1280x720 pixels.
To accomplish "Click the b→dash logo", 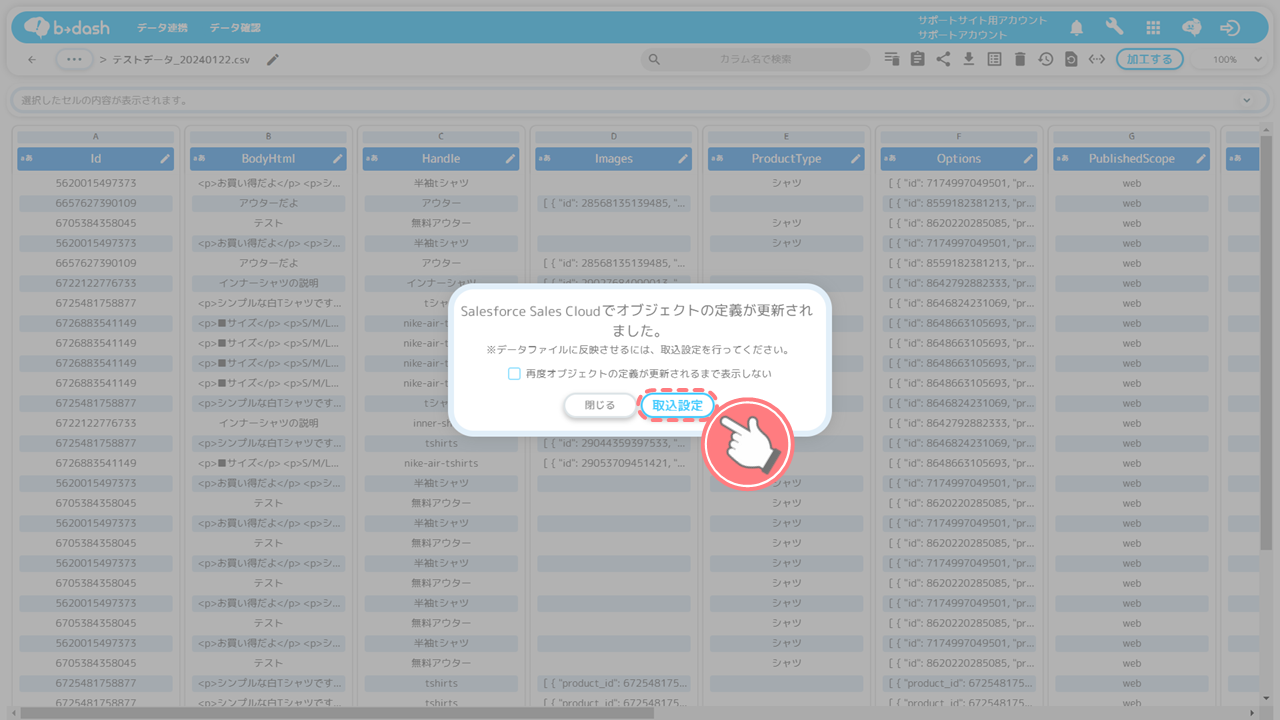I will (66, 27).
